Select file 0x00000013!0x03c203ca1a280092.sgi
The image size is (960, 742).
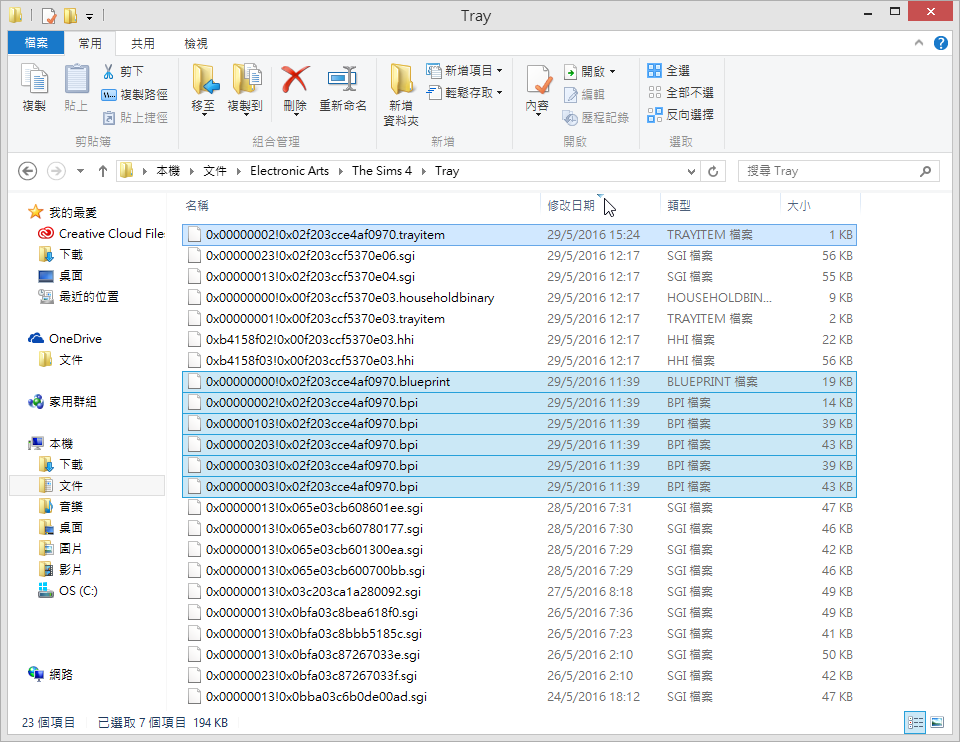coord(519,592)
